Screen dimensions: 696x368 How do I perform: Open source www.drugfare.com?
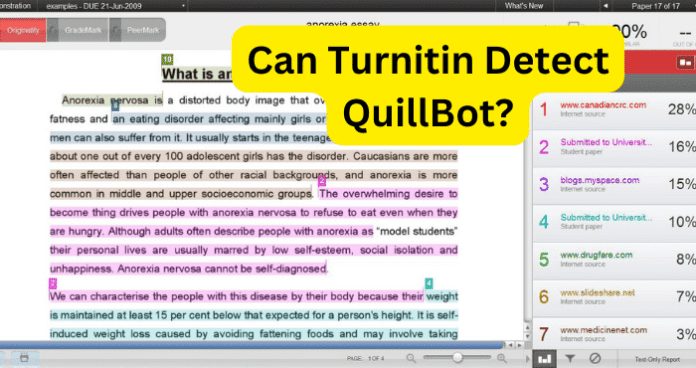point(596,255)
